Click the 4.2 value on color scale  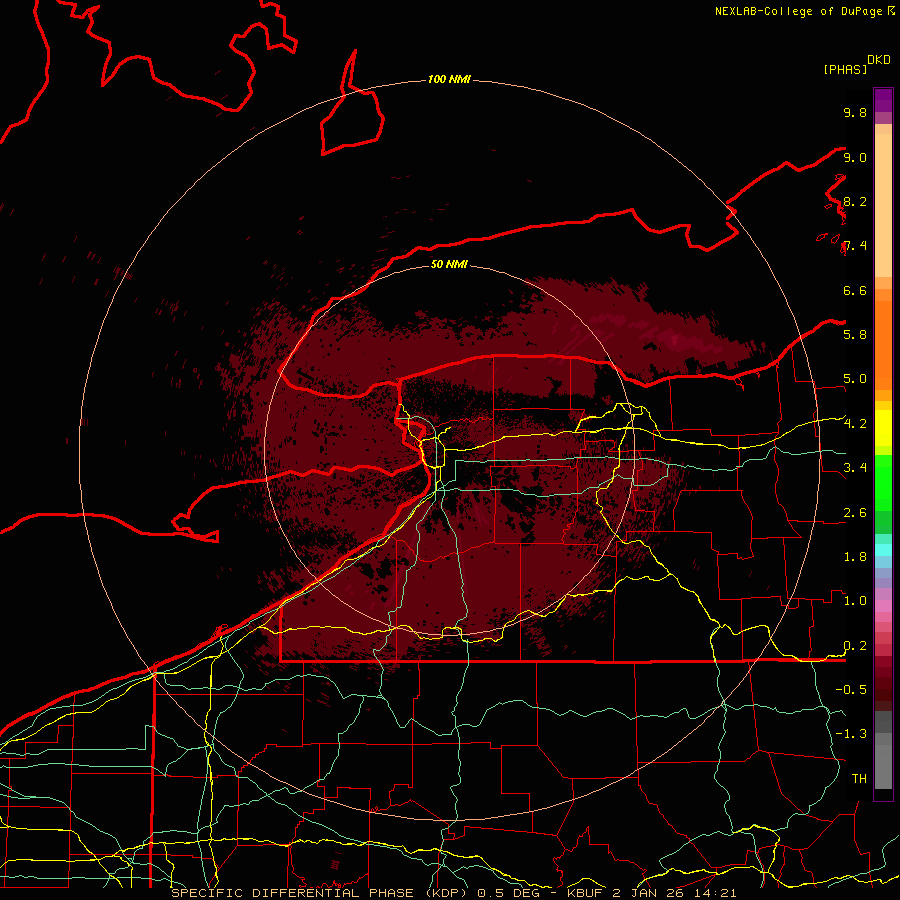(855, 424)
